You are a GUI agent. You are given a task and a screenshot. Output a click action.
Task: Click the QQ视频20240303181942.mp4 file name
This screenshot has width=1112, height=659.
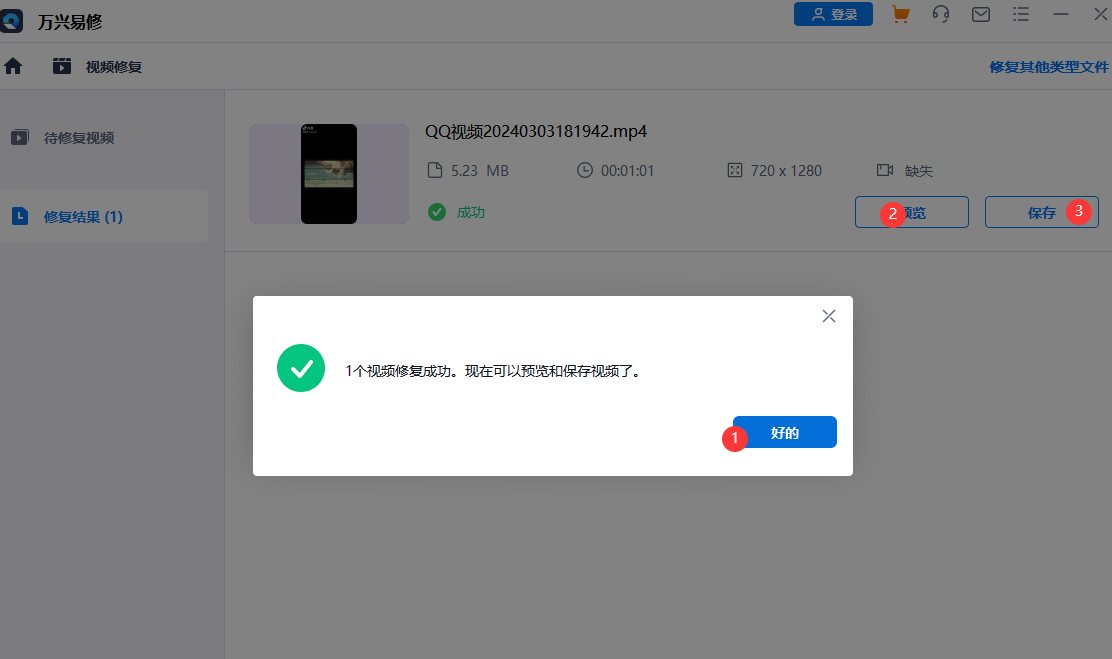tap(535, 131)
